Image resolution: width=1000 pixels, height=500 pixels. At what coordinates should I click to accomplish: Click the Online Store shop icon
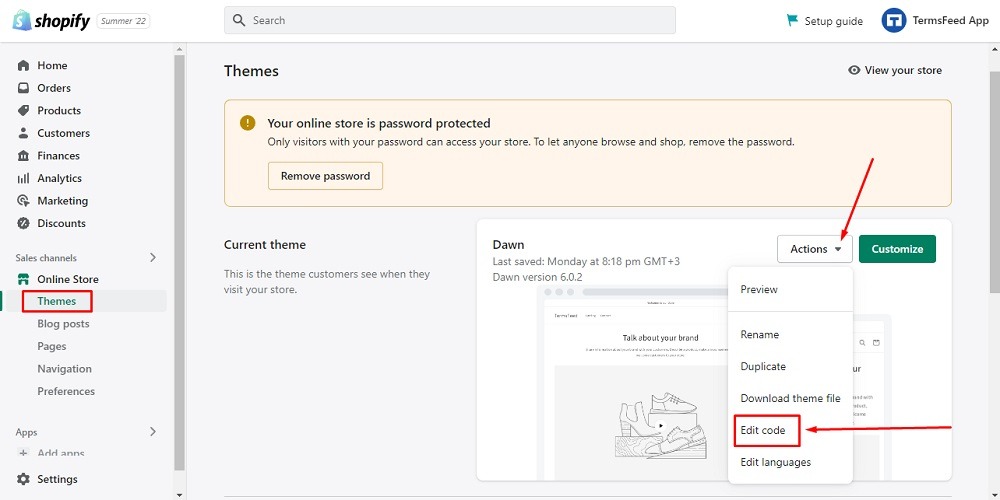[24, 279]
